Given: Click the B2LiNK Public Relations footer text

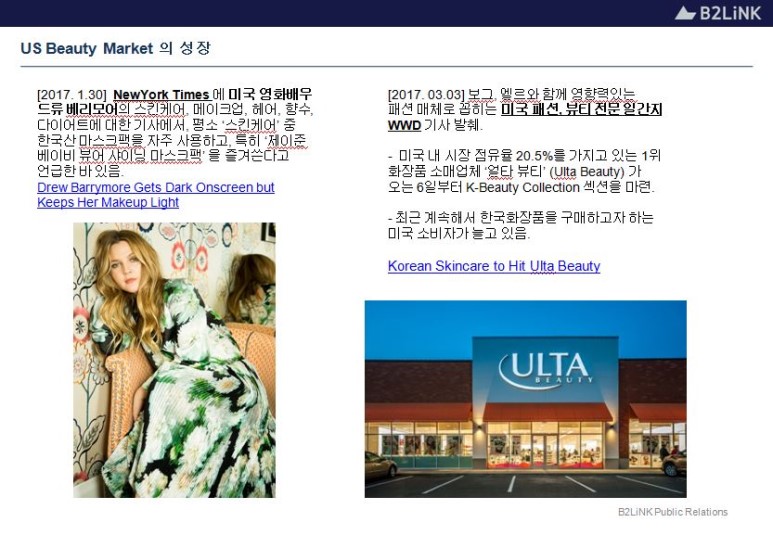Looking at the screenshot, I should [672, 512].
